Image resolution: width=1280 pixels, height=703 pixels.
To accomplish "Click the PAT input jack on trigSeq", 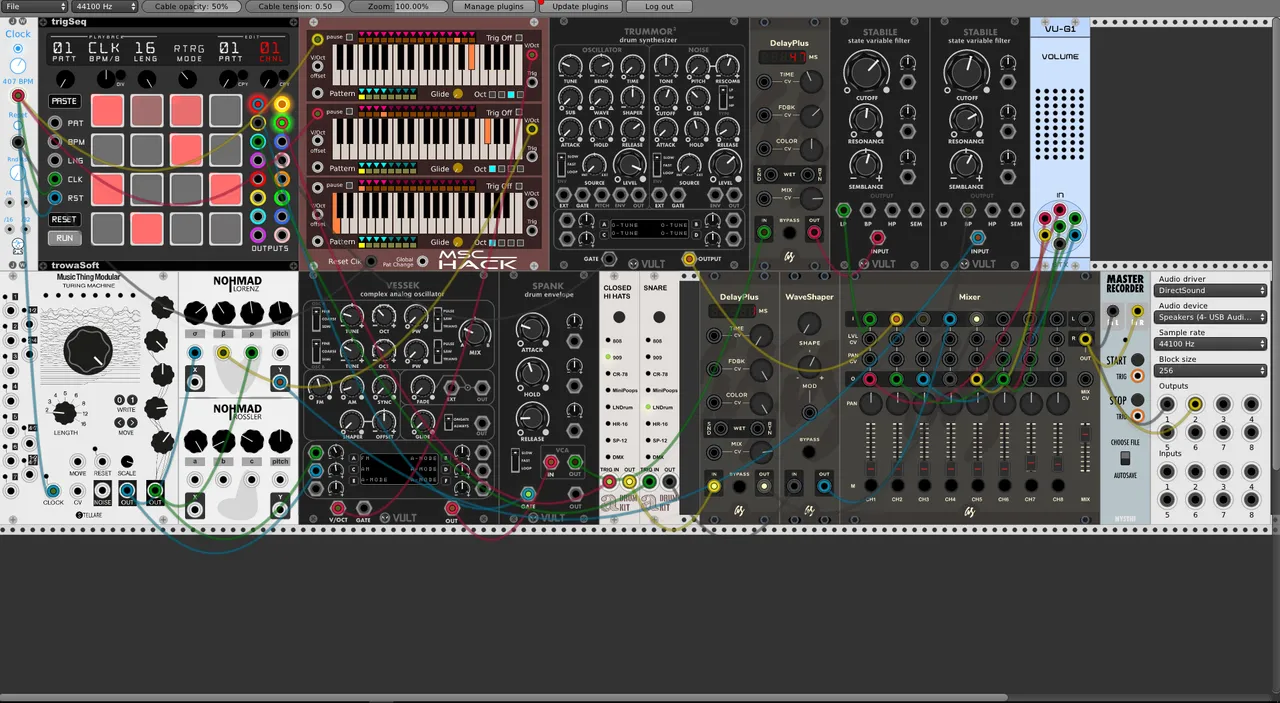I will click(56, 123).
